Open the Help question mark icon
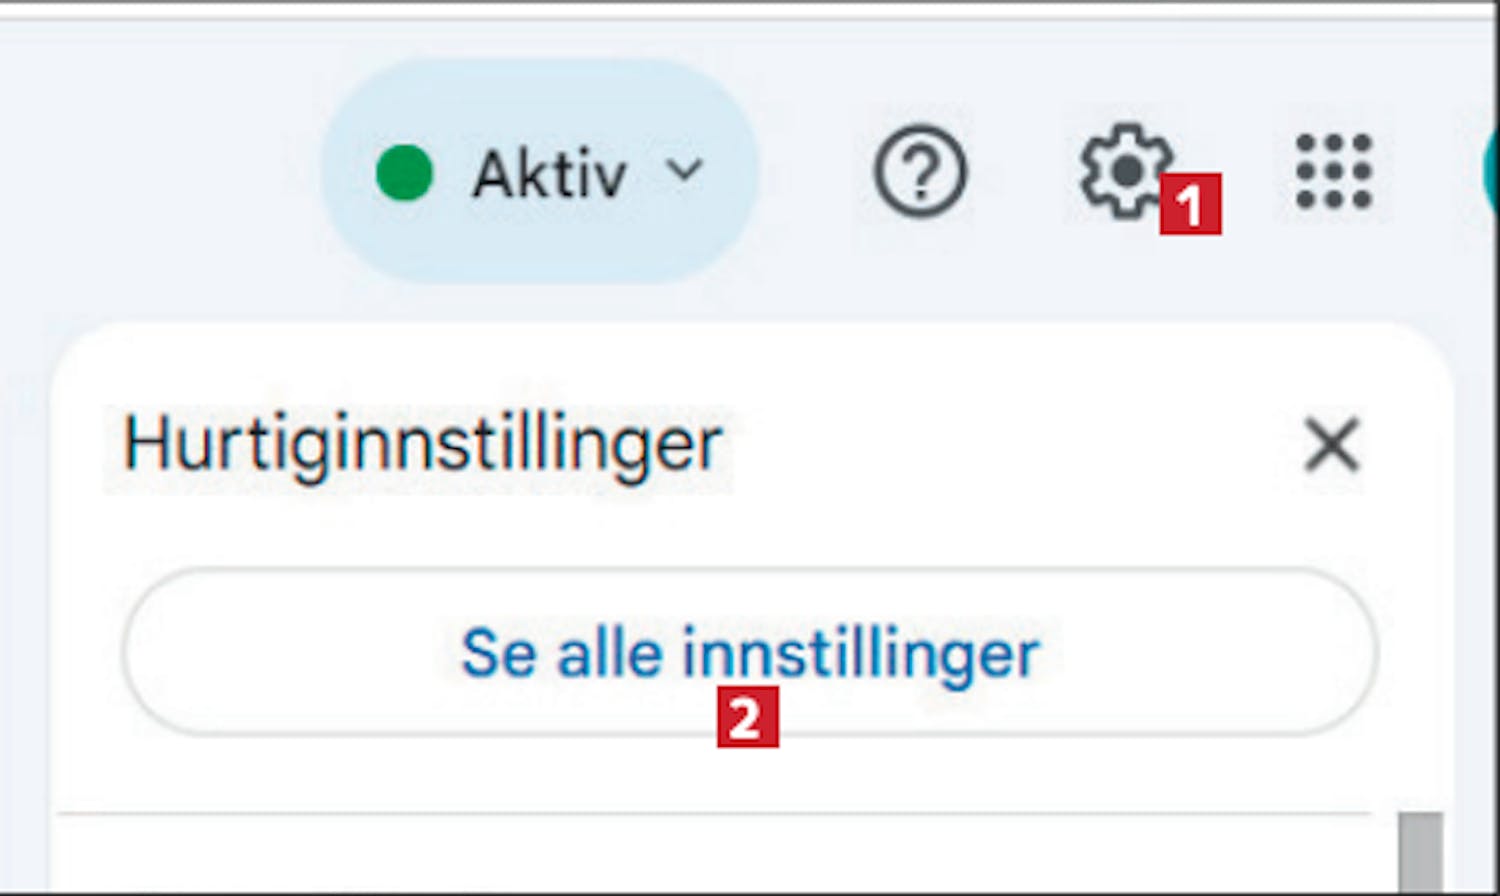The image size is (1500, 896). 920,171
